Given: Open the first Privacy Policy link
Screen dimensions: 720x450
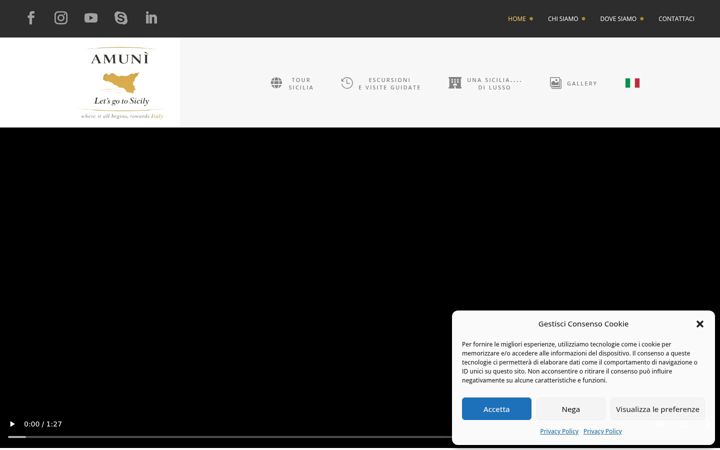Looking at the screenshot, I should pos(559,431).
